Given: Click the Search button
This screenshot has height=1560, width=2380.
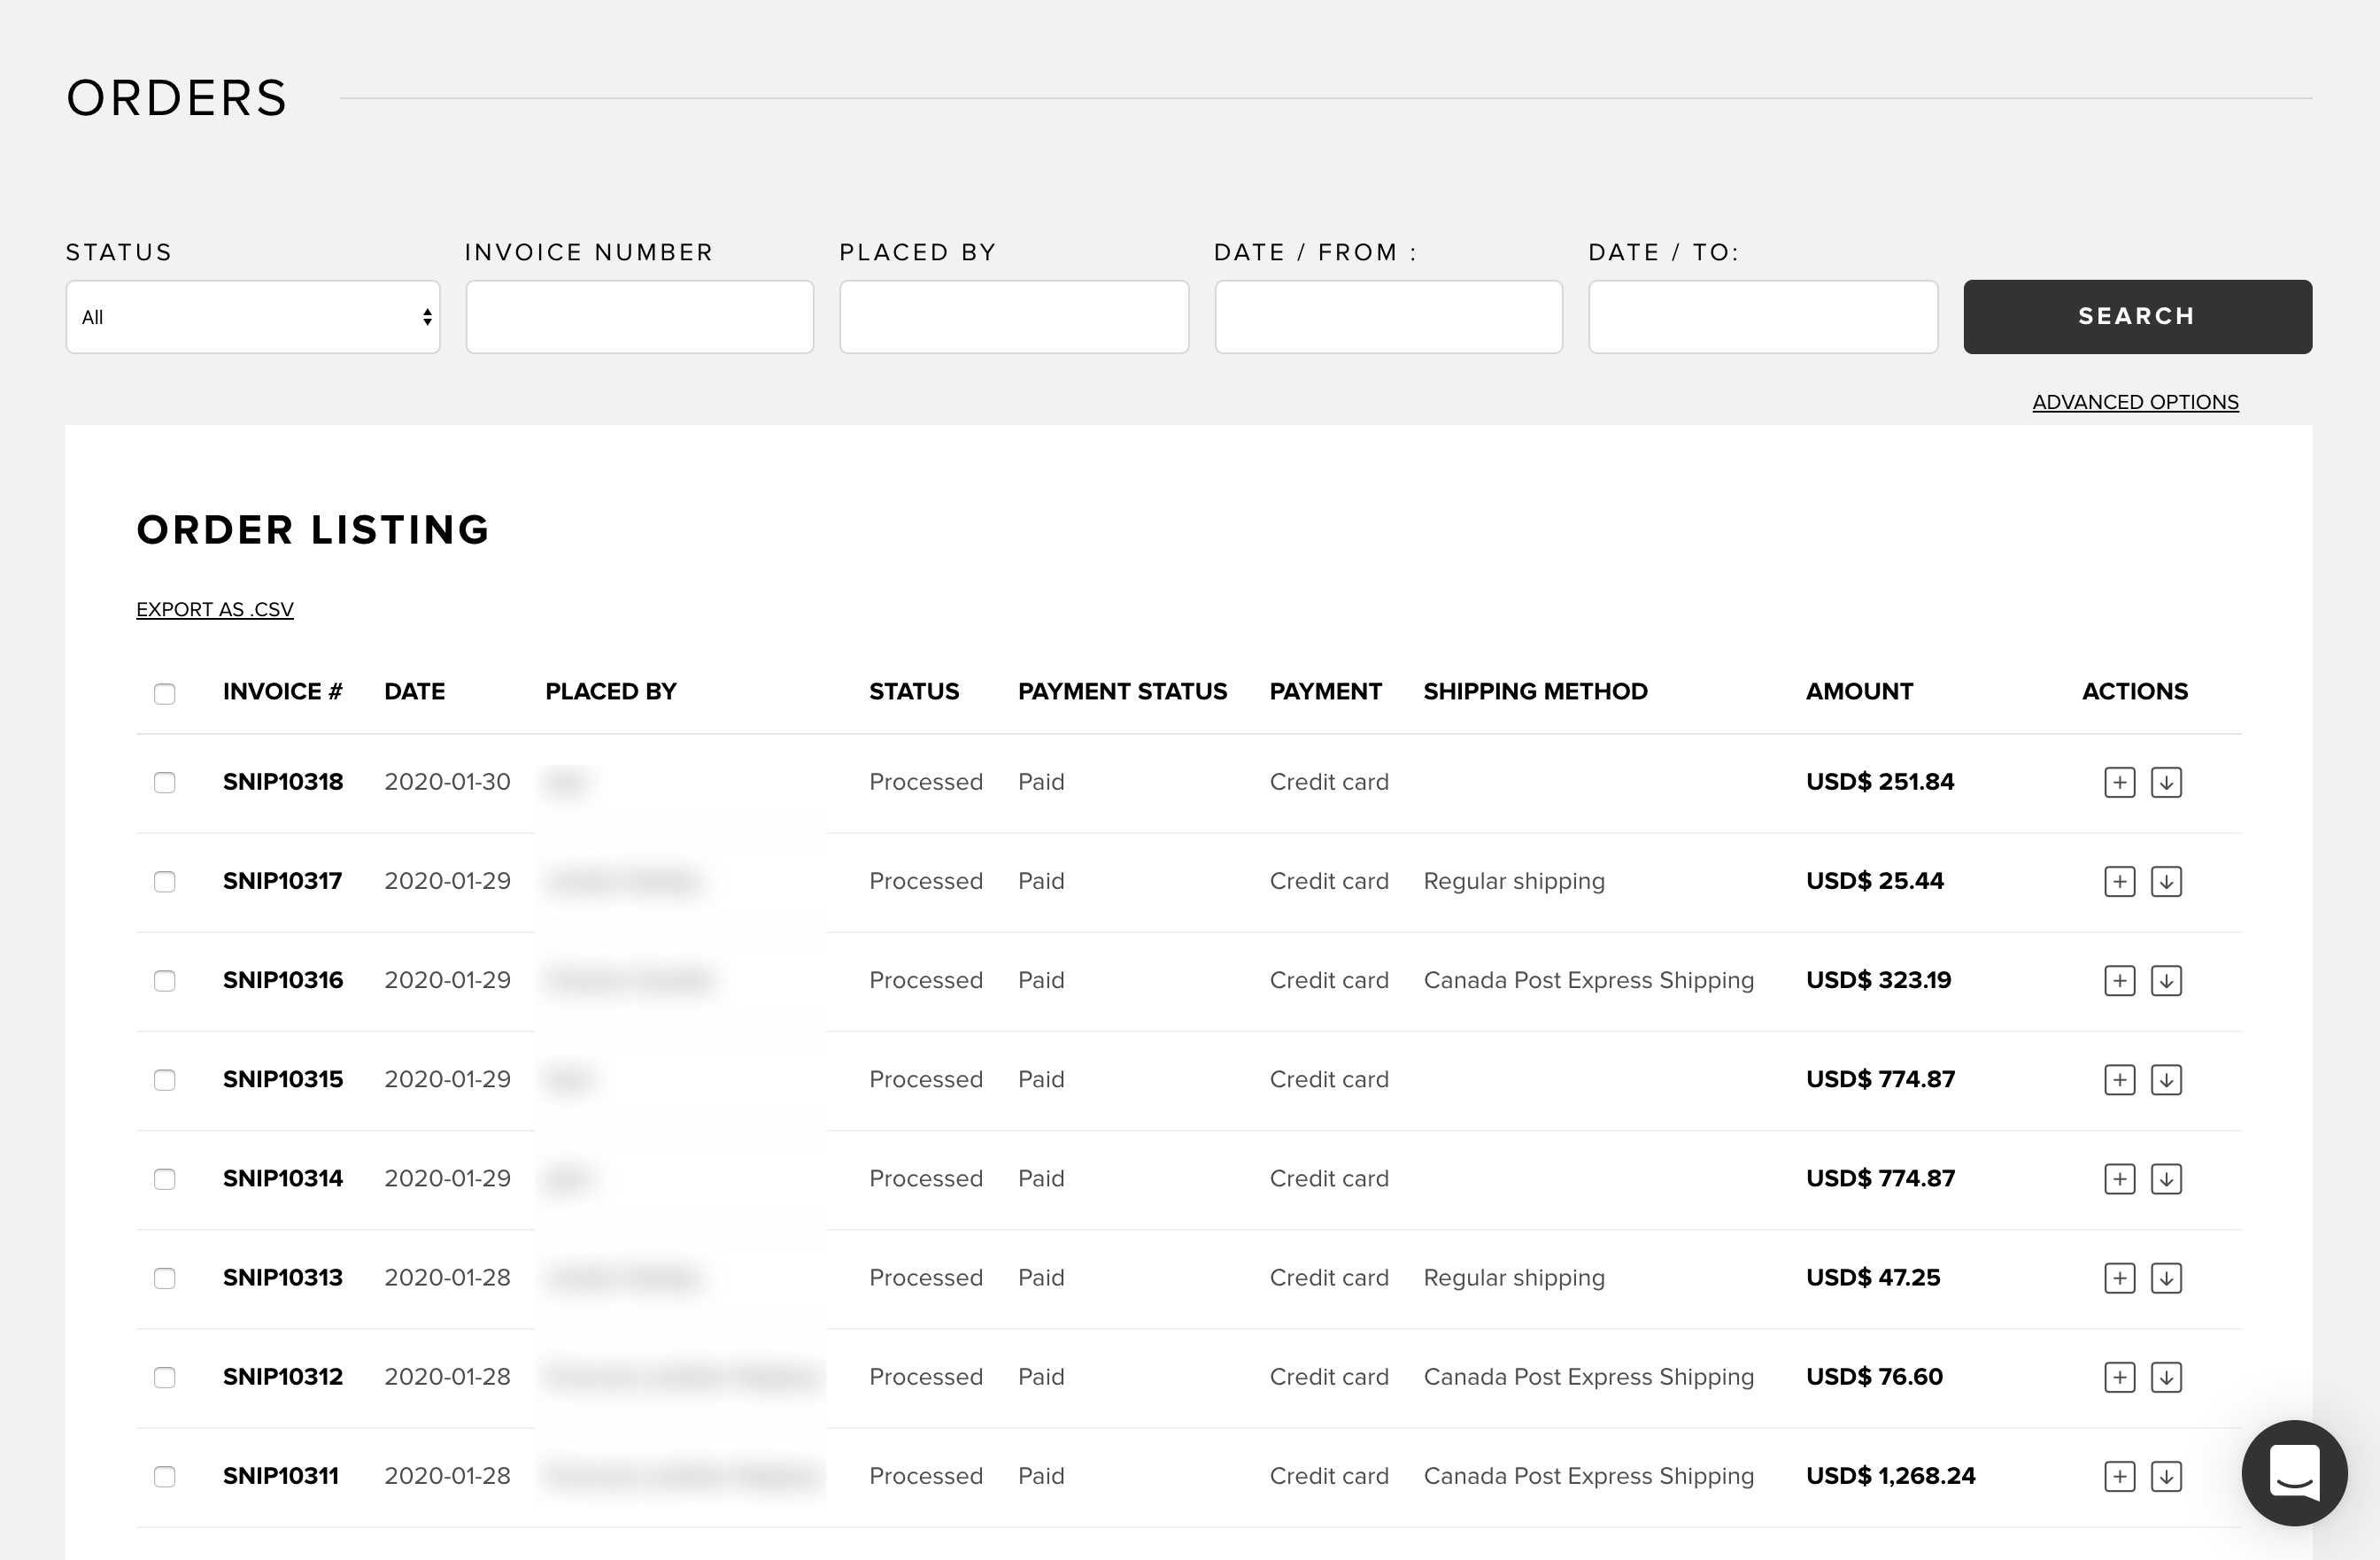Looking at the screenshot, I should pyautogui.click(x=2137, y=317).
